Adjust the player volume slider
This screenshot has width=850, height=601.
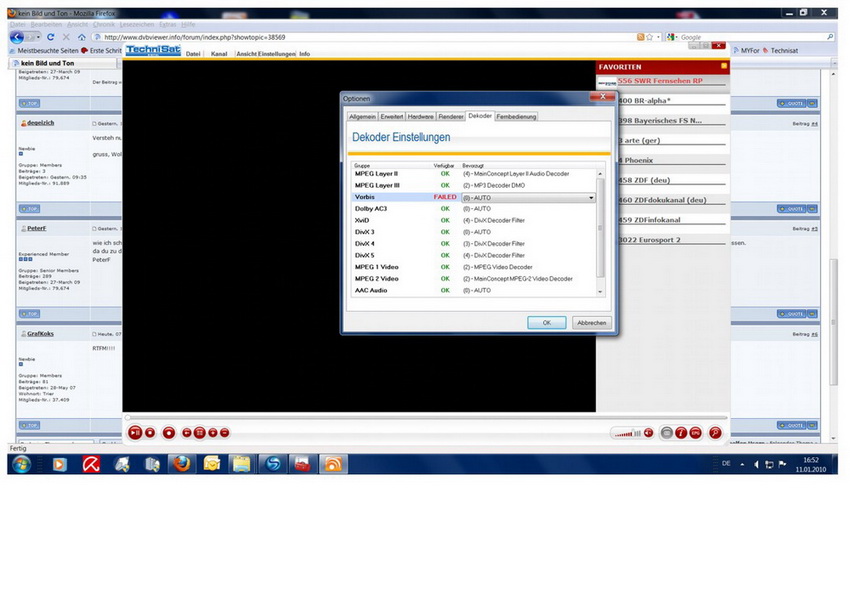click(626, 433)
